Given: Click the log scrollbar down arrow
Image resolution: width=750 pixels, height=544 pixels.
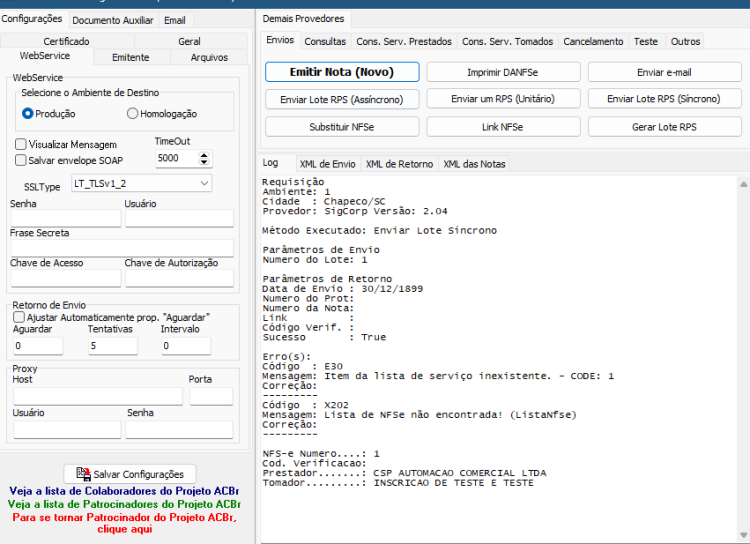Looking at the screenshot, I should [743, 535].
